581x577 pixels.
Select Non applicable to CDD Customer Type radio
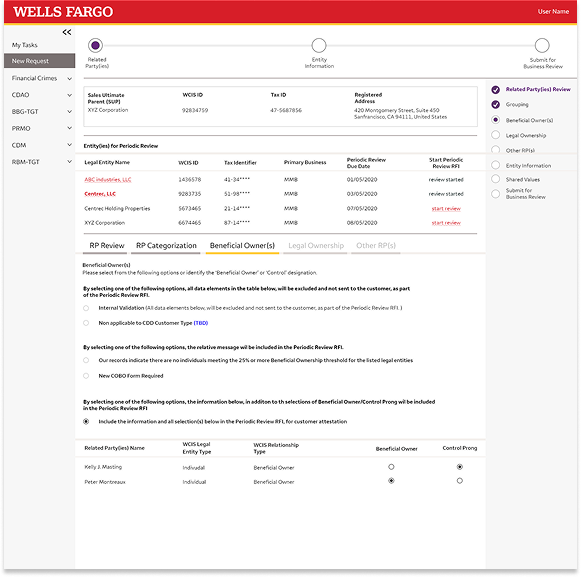[x=86, y=323]
